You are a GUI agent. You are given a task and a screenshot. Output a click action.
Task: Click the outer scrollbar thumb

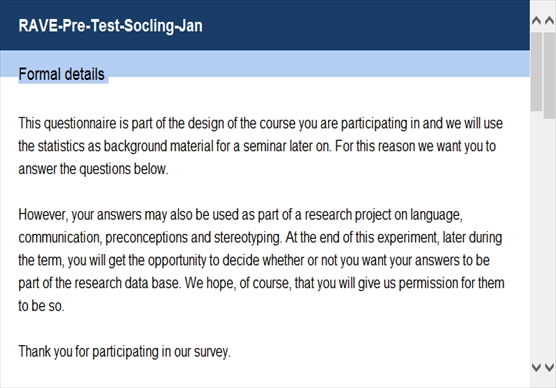pos(549,76)
